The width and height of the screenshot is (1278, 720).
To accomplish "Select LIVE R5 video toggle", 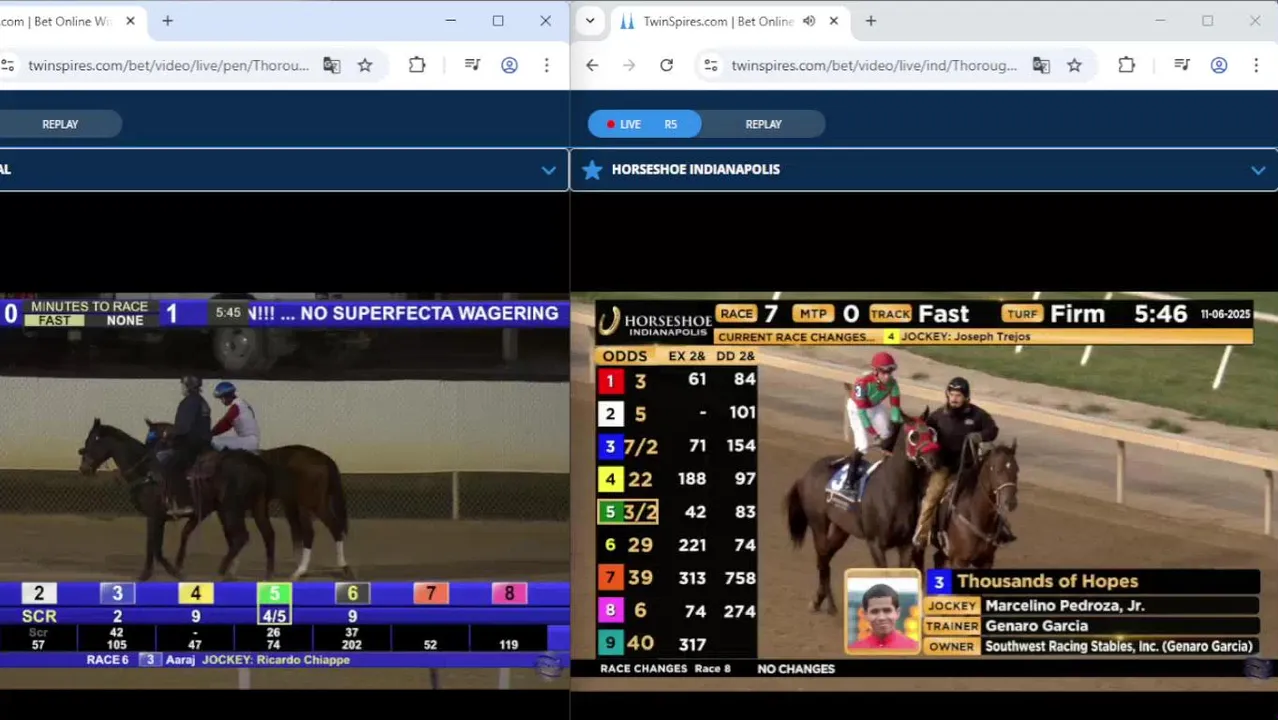I will point(644,124).
